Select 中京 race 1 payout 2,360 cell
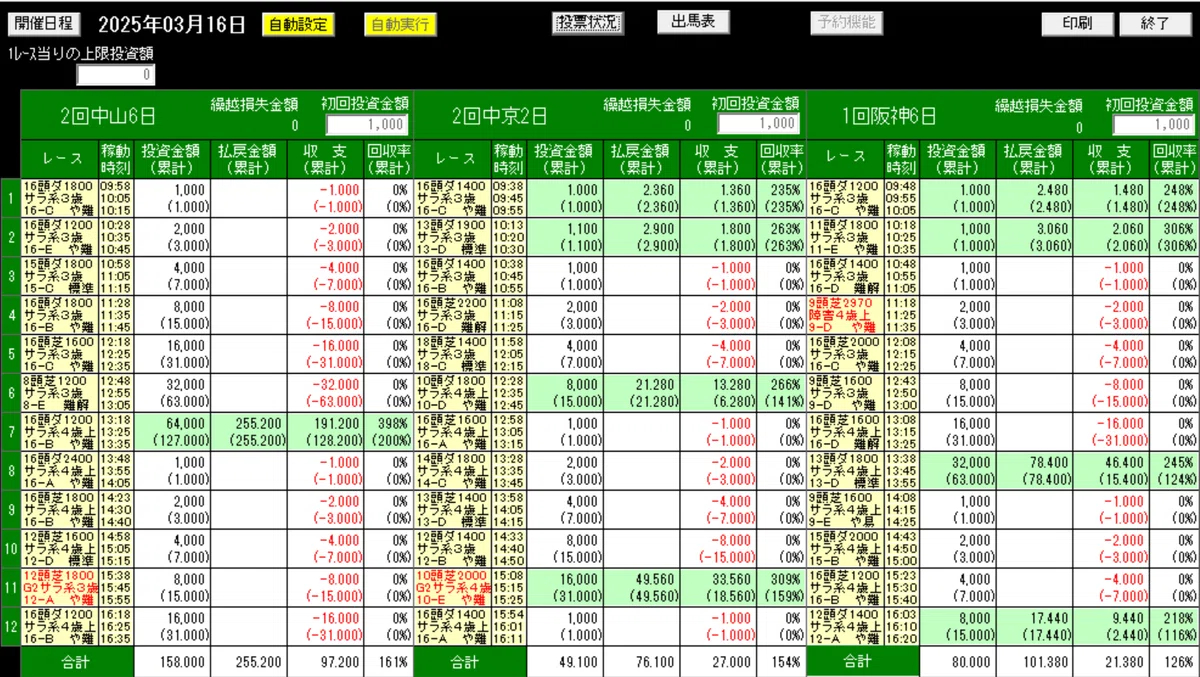 coord(641,198)
